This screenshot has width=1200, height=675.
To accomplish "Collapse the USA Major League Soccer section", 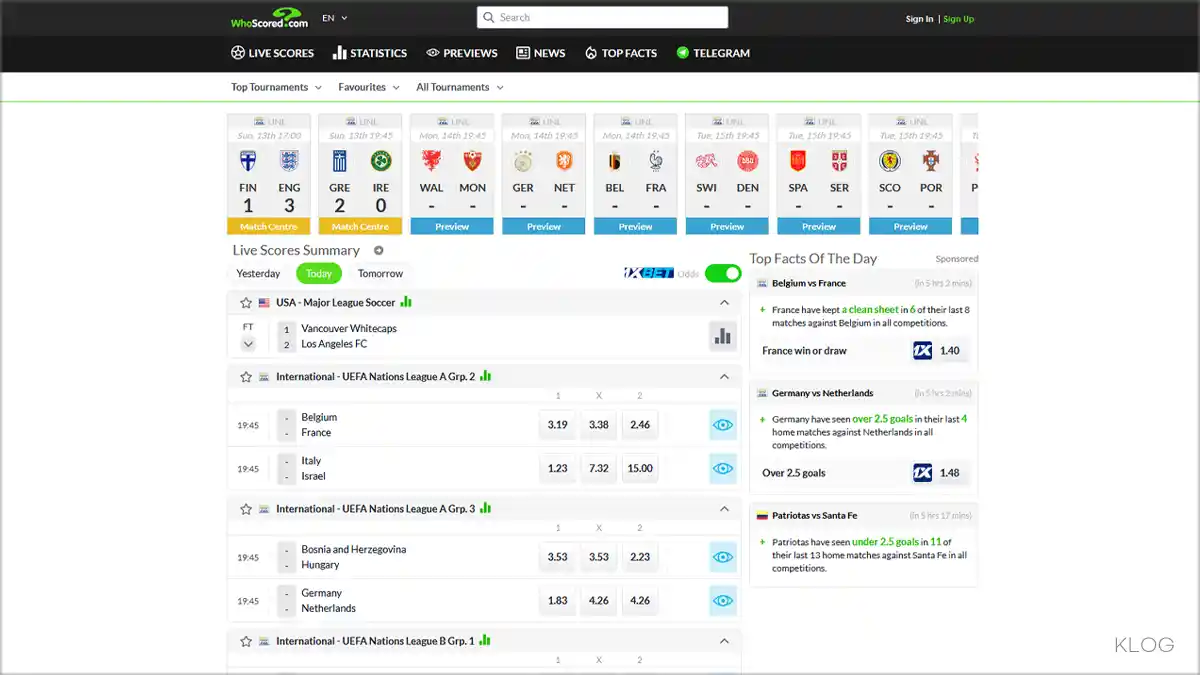I will (724, 303).
